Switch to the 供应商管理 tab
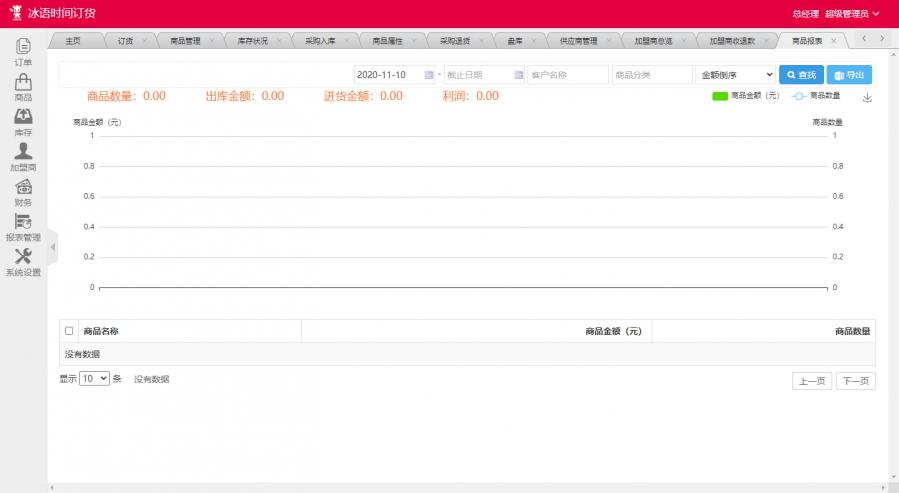The height and width of the screenshot is (493, 899). click(578, 41)
